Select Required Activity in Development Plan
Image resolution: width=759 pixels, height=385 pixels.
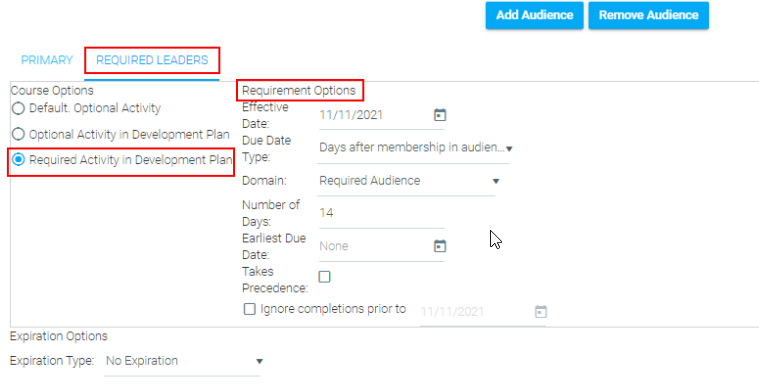[18, 160]
